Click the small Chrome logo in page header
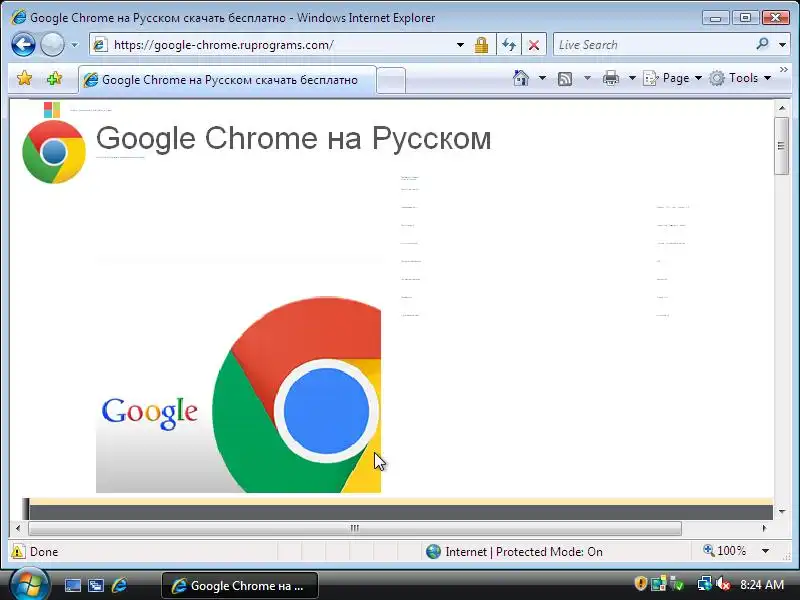800x600 pixels. (54, 152)
